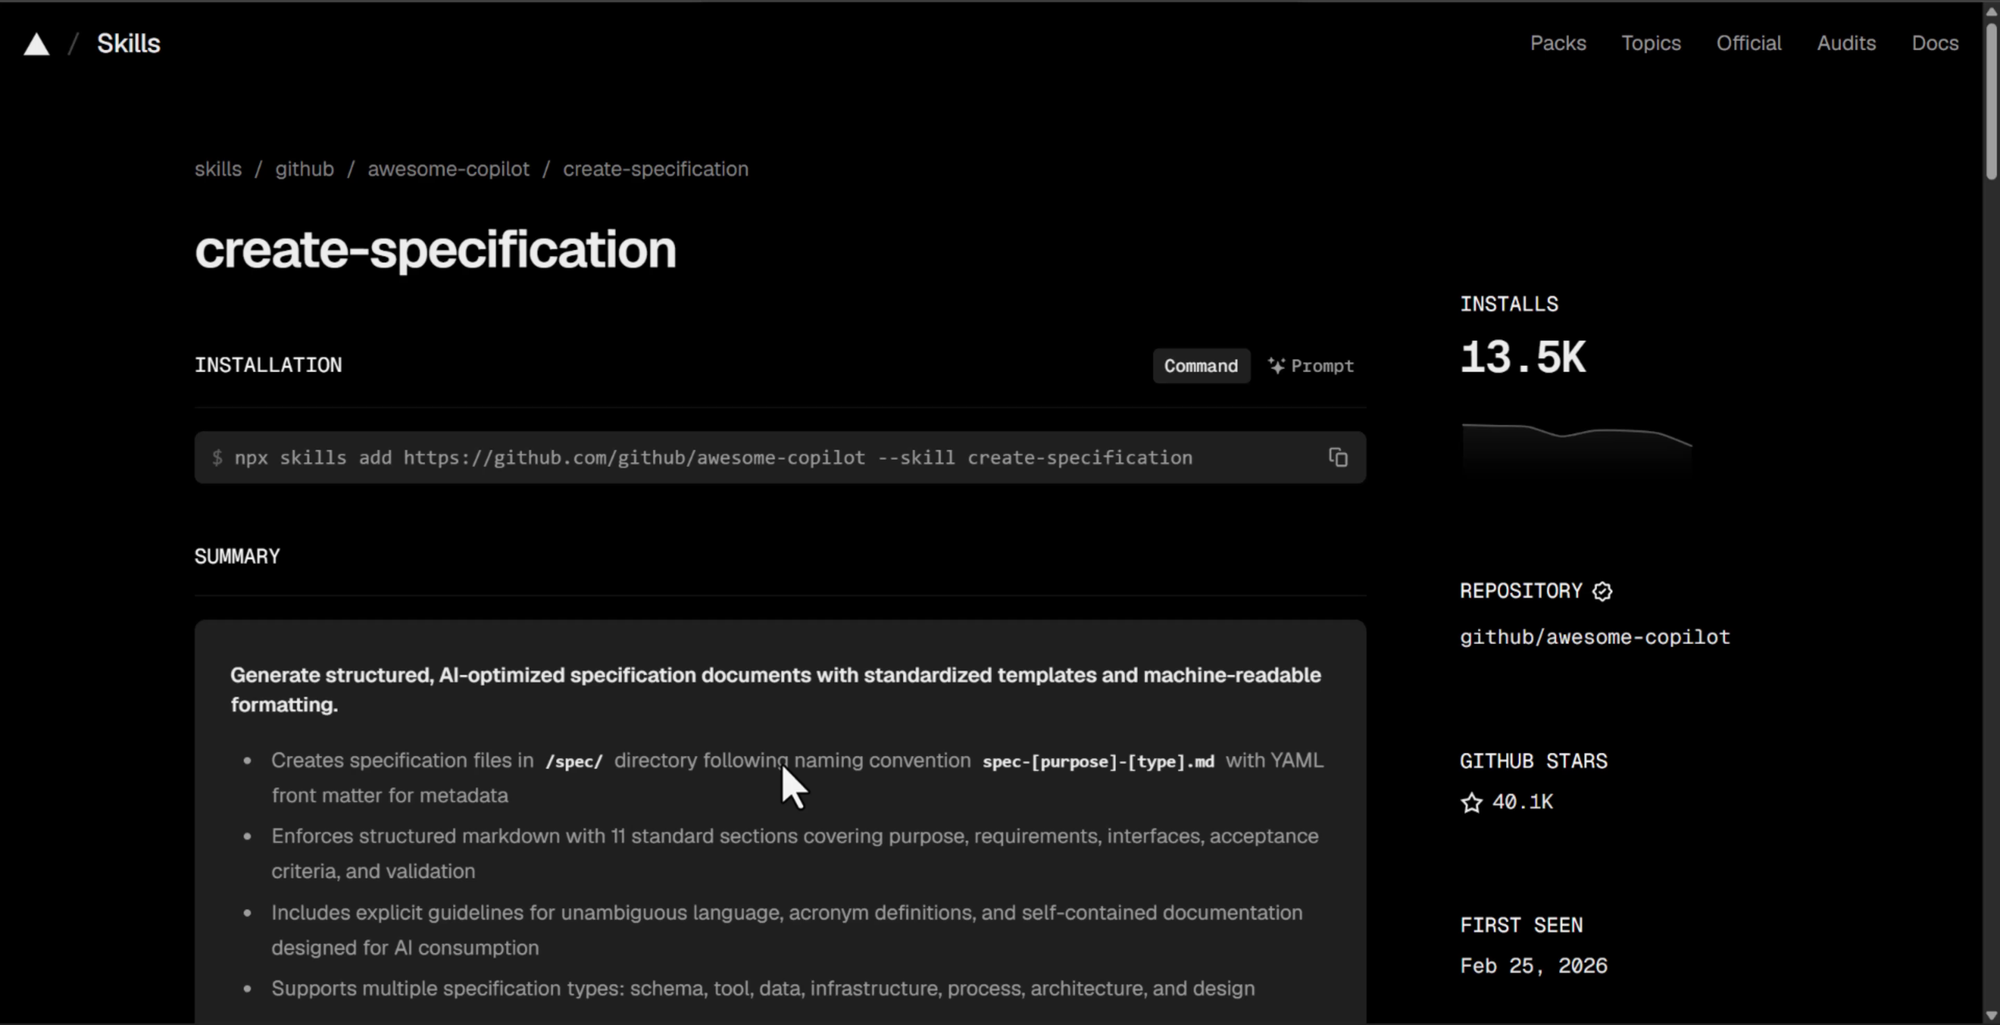
Task: Click the 'Supports multiple specification types' bullet
Action: click(763, 989)
